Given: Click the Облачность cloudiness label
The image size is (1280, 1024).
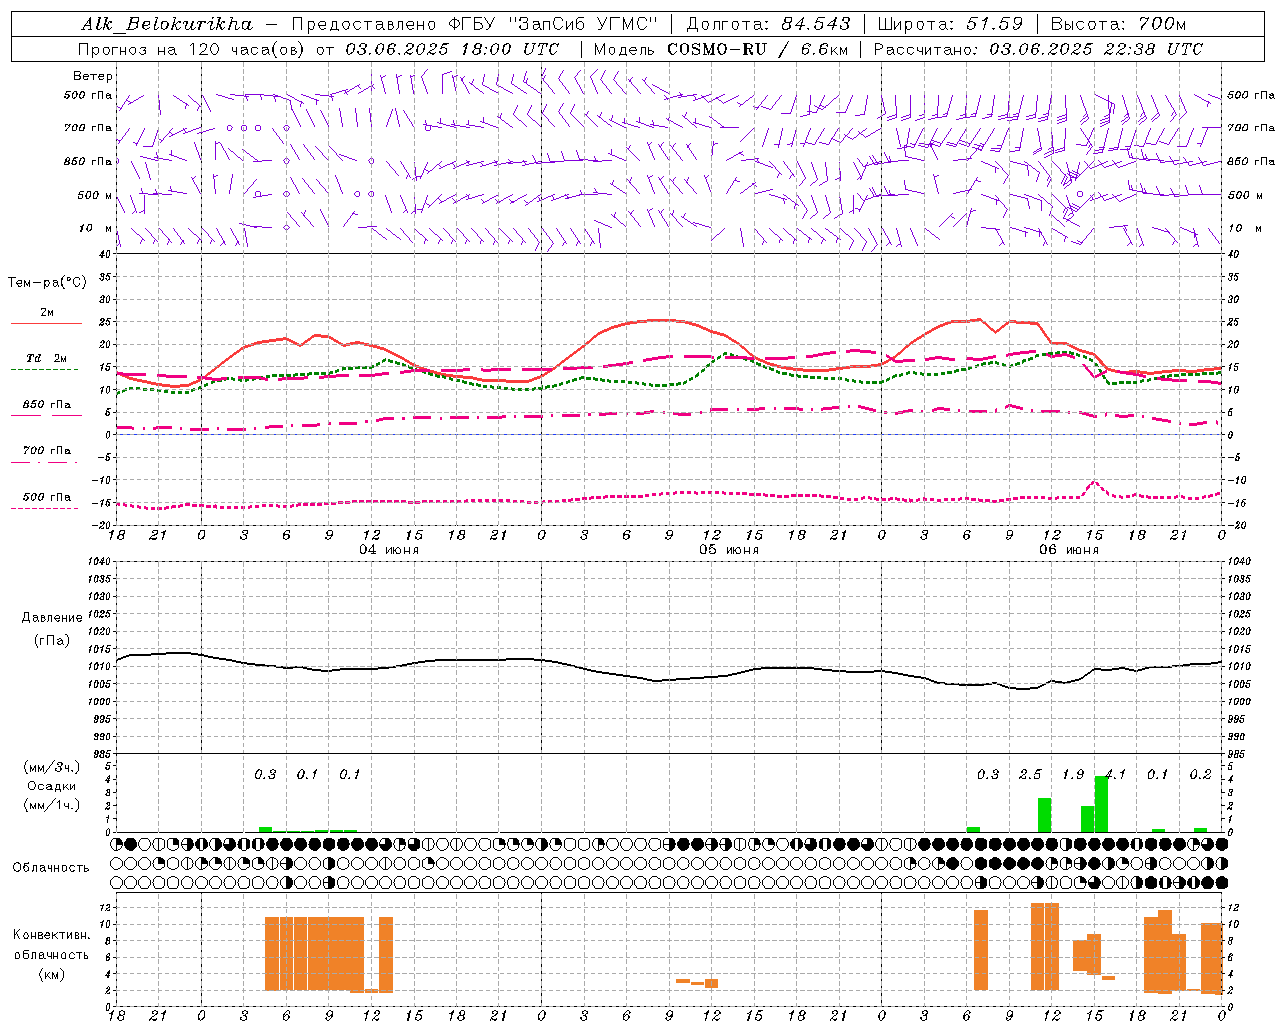Looking at the screenshot, I should pos(51,868).
